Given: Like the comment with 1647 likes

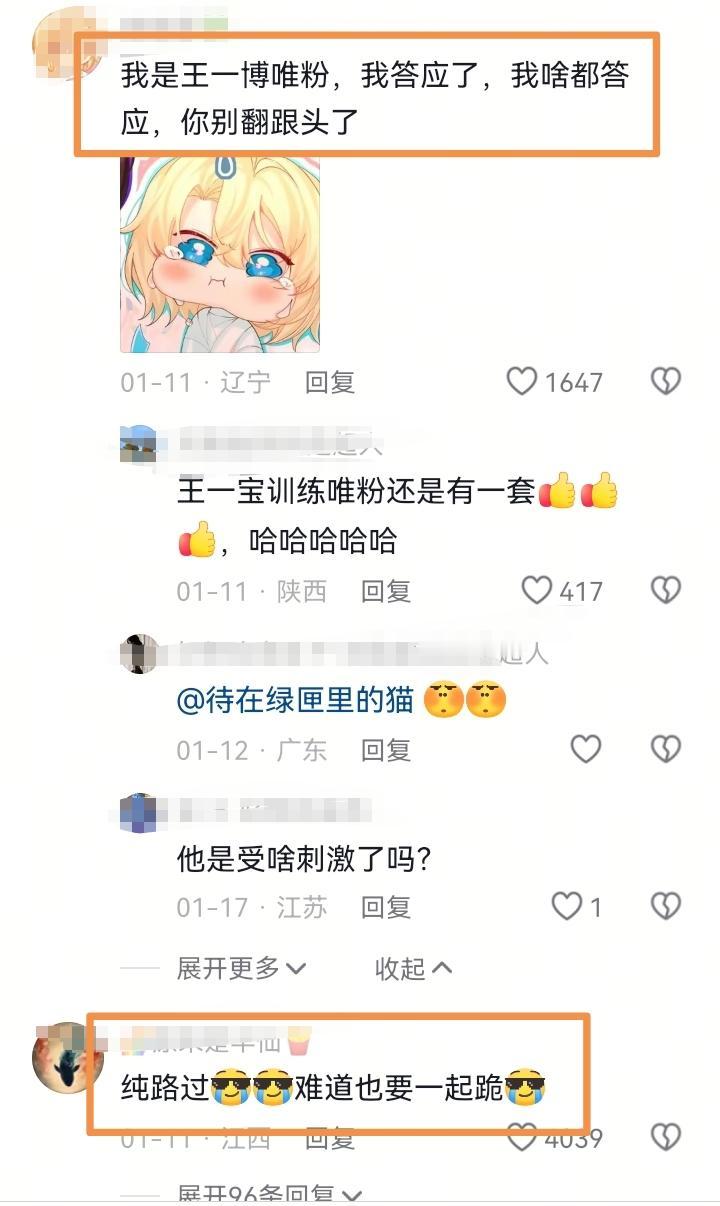Looking at the screenshot, I should (x=522, y=381).
